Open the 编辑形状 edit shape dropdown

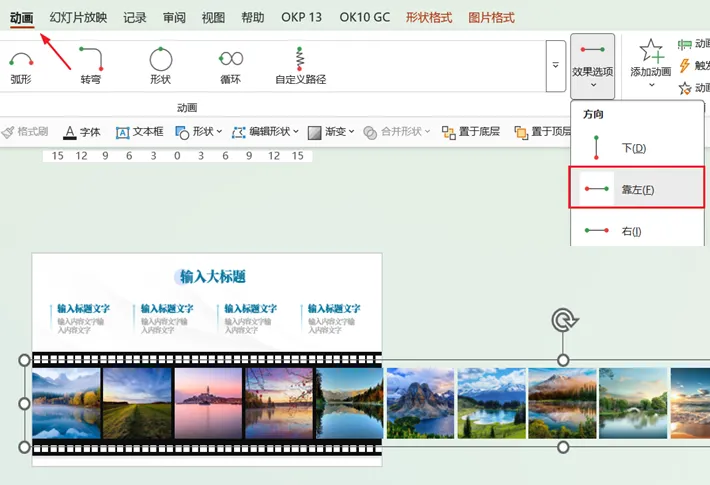(265, 132)
